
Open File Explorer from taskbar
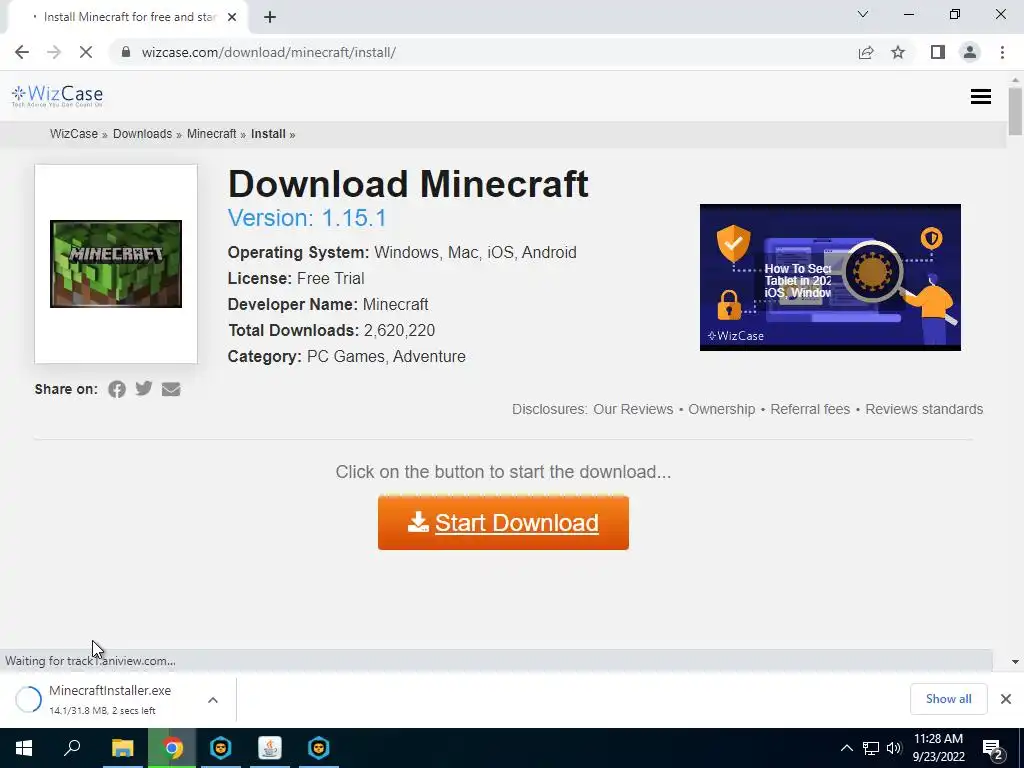point(122,748)
